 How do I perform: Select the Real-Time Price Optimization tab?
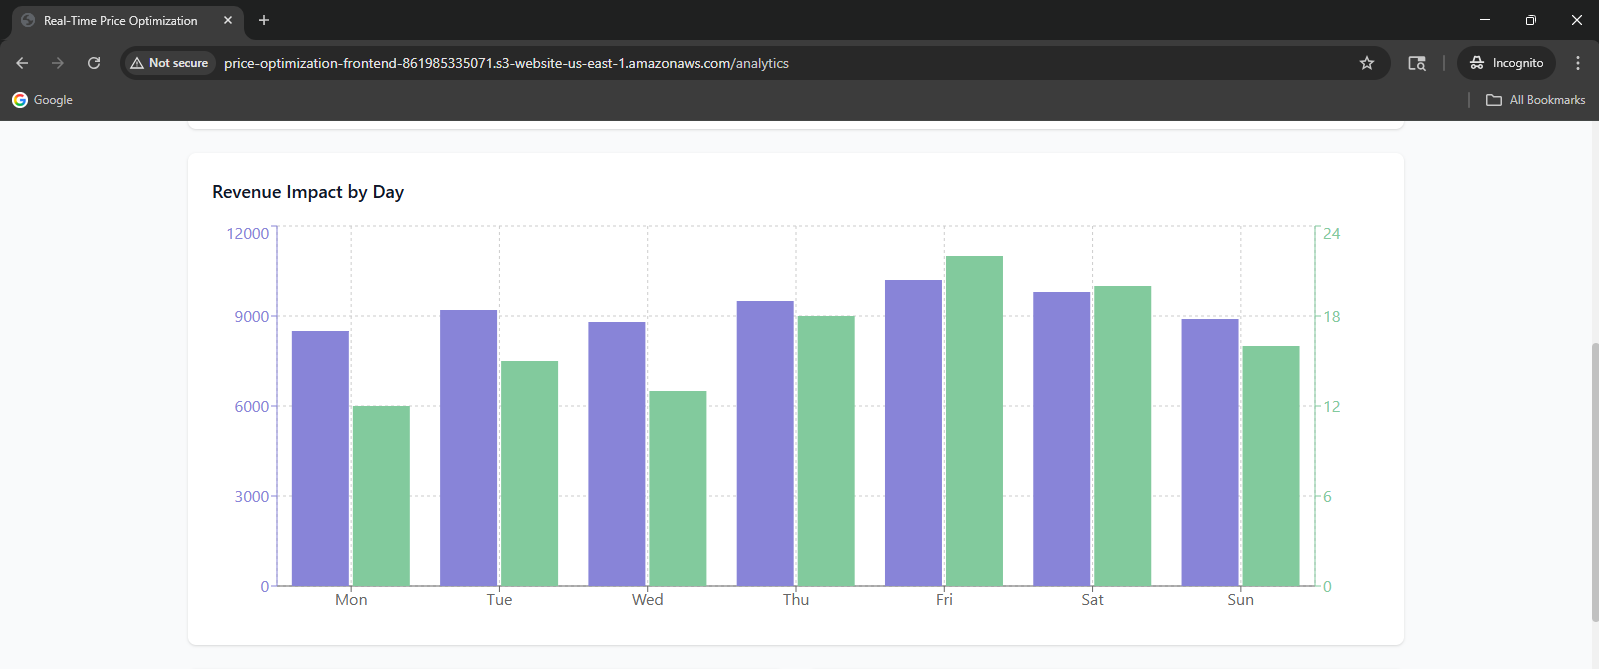tap(126, 20)
